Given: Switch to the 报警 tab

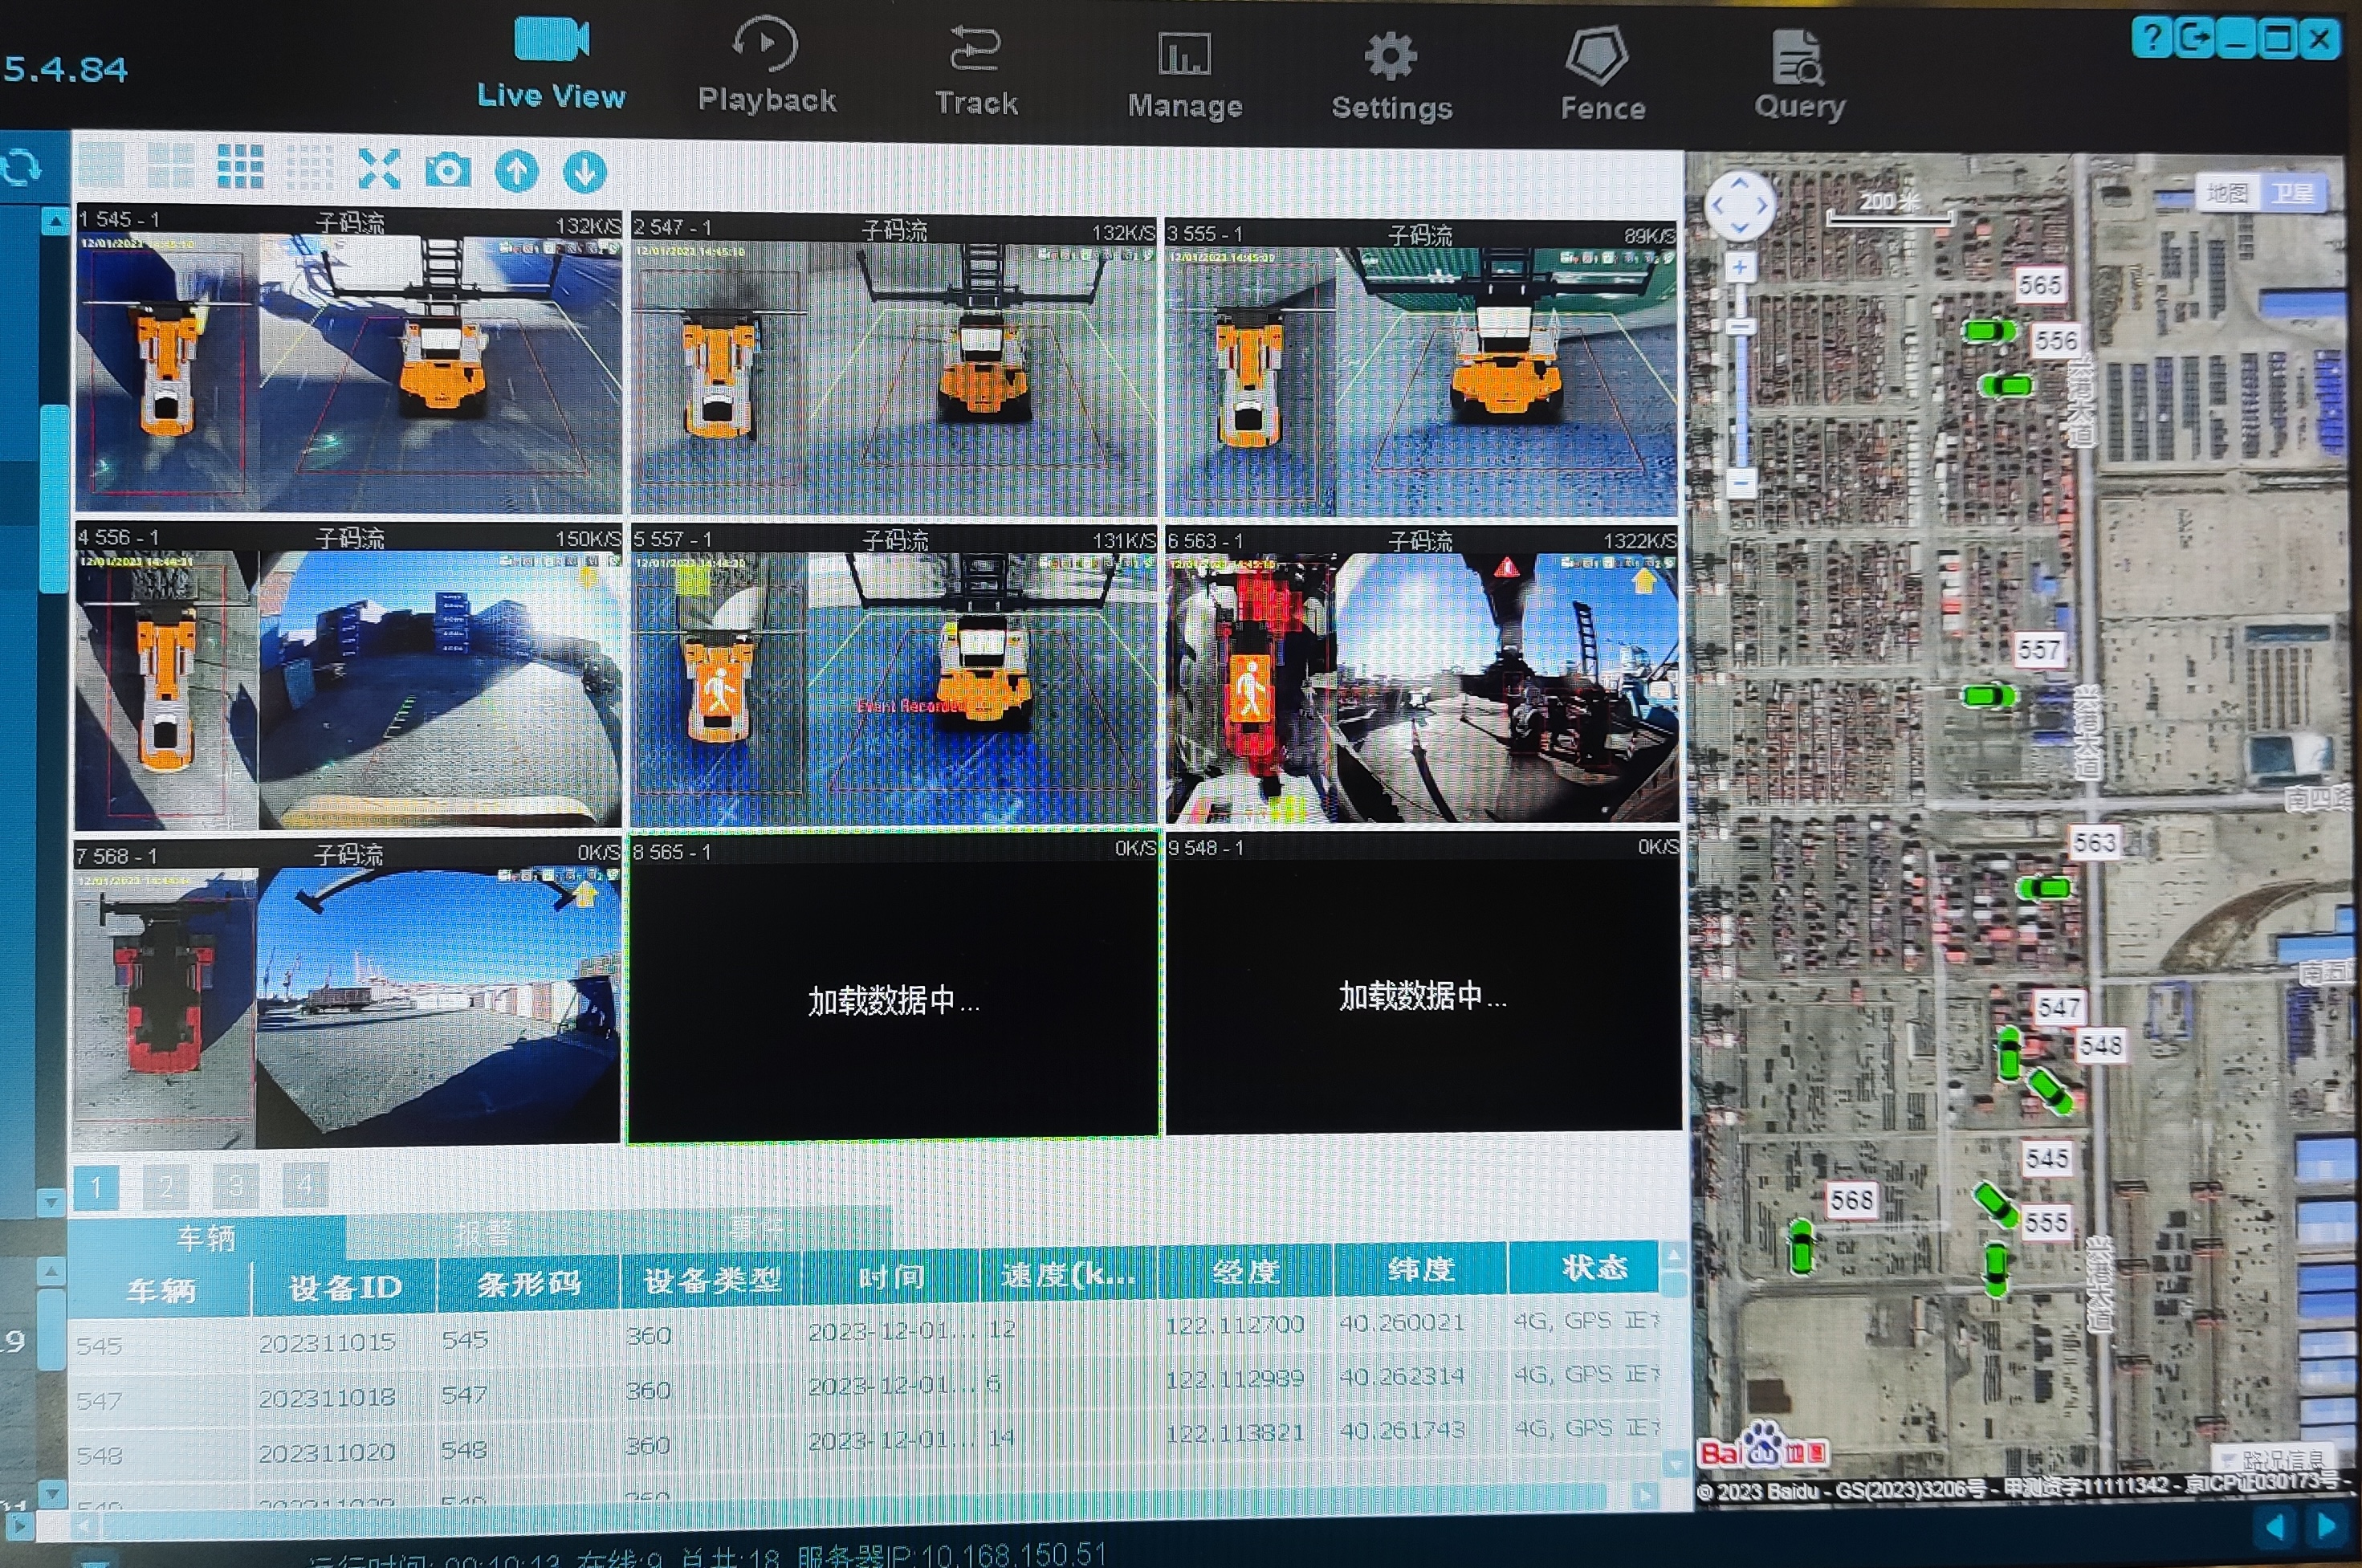Looking at the screenshot, I should click(483, 1233).
